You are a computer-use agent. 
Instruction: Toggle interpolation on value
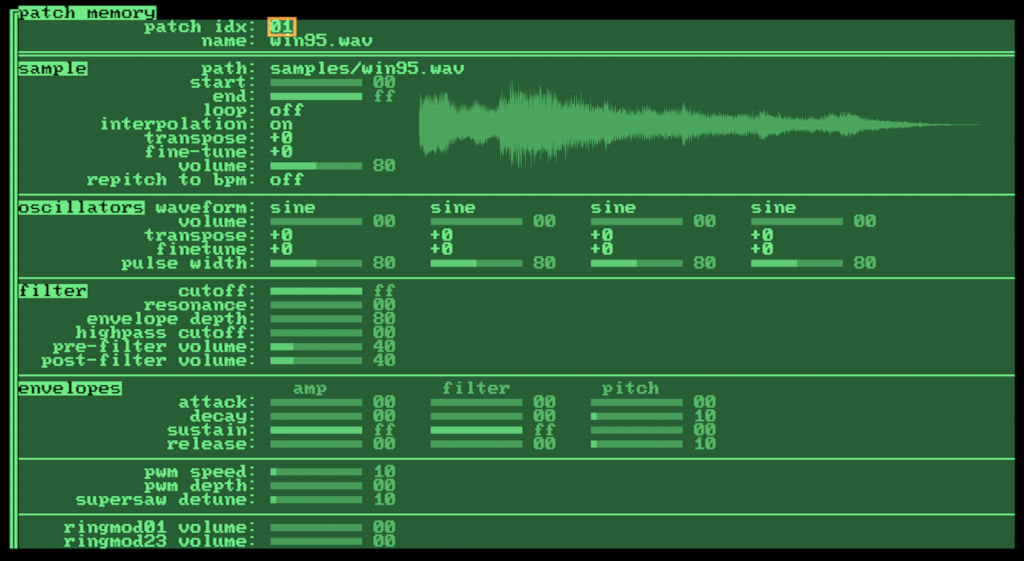[281, 124]
